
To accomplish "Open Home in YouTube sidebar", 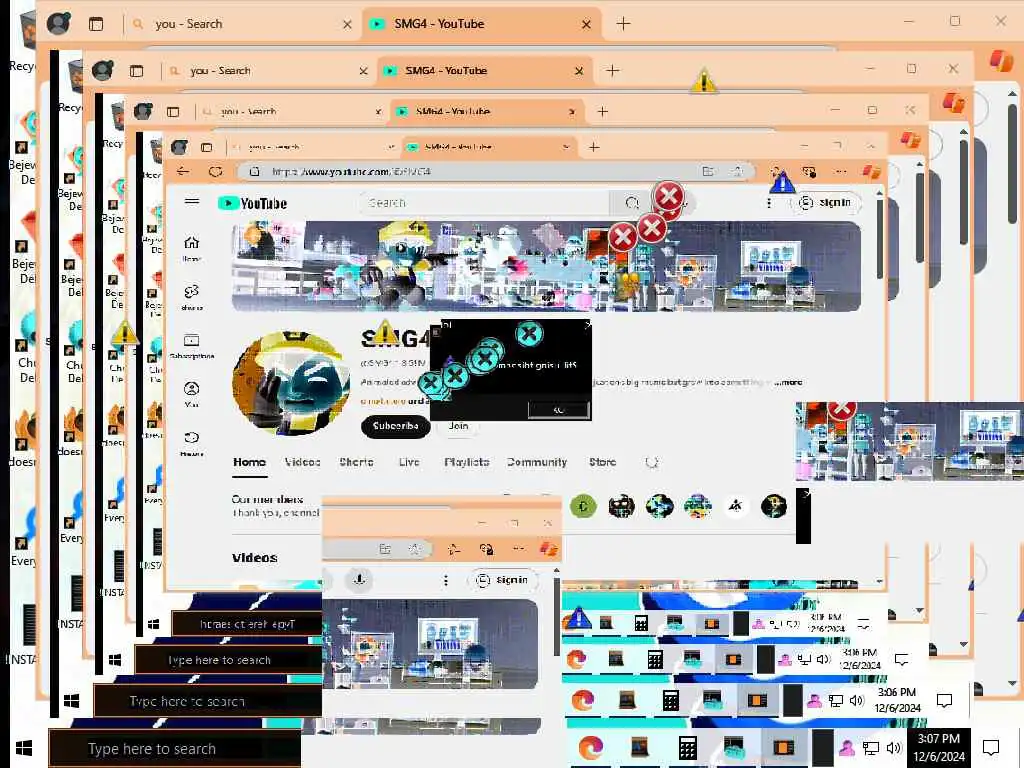I will coord(191,248).
